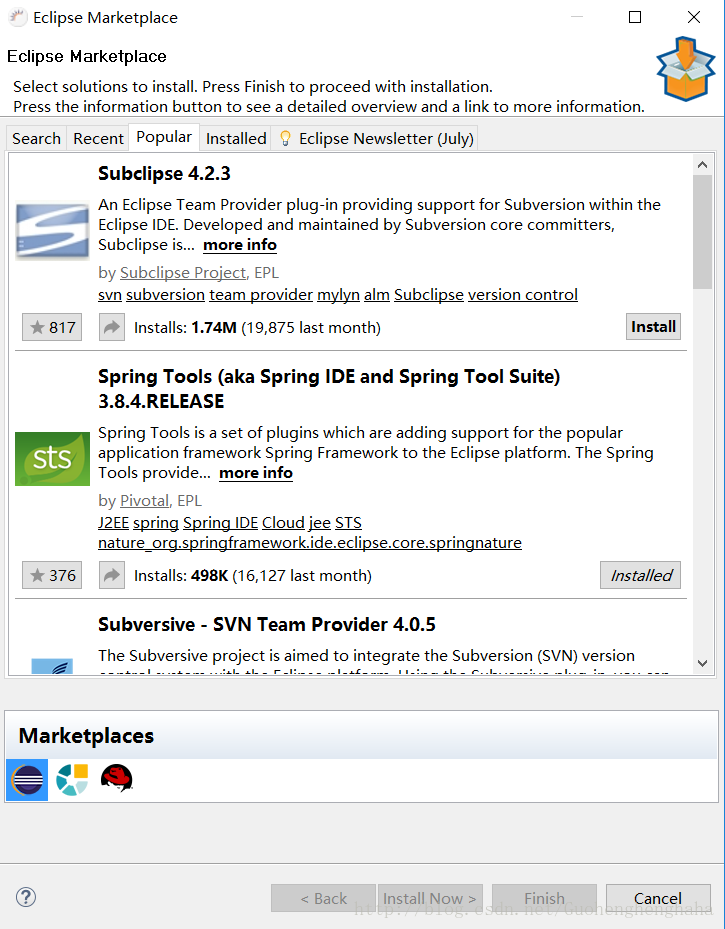Image resolution: width=725 pixels, height=929 pixels.
Task: Click the vertical scrollbar thumb
Action: pos(702,232)
